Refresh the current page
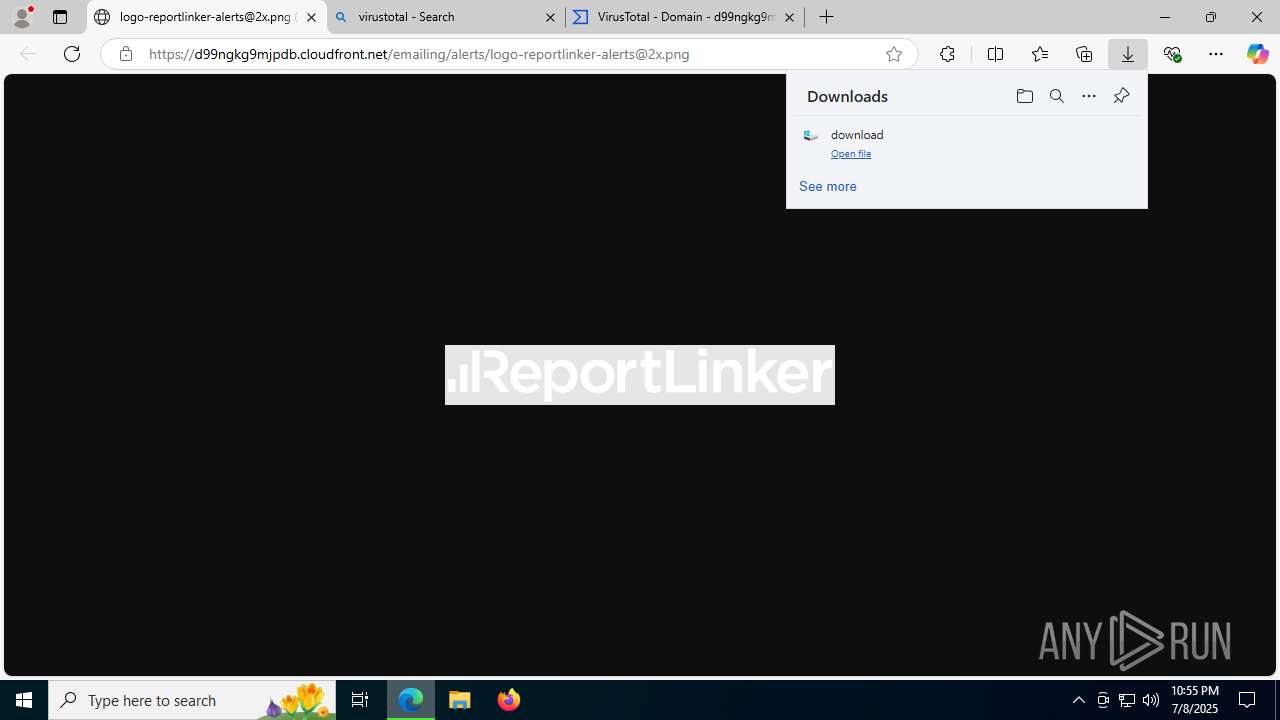Viewport: 1280px width, 720px height. [72, 54]
